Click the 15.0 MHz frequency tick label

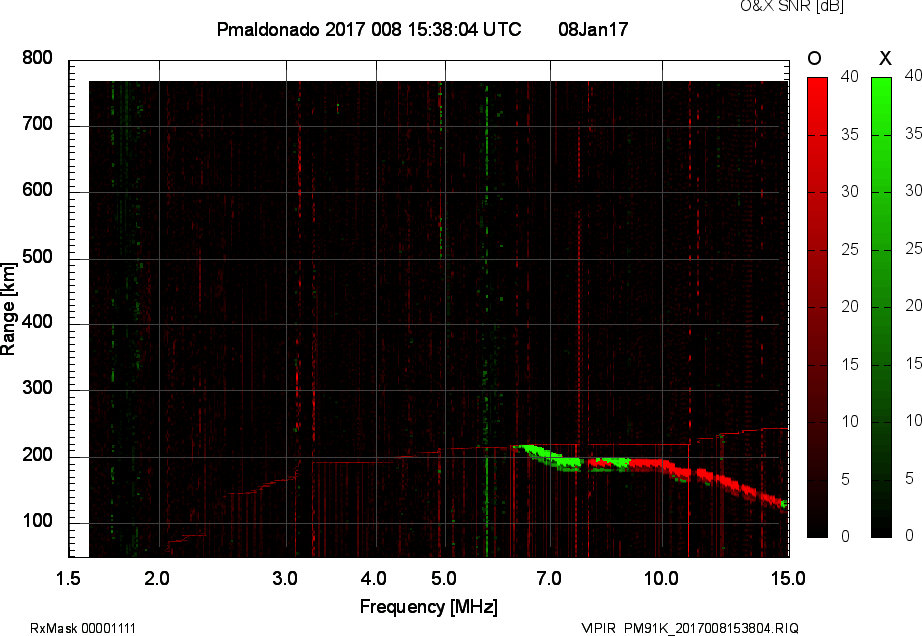pos(788,579)
